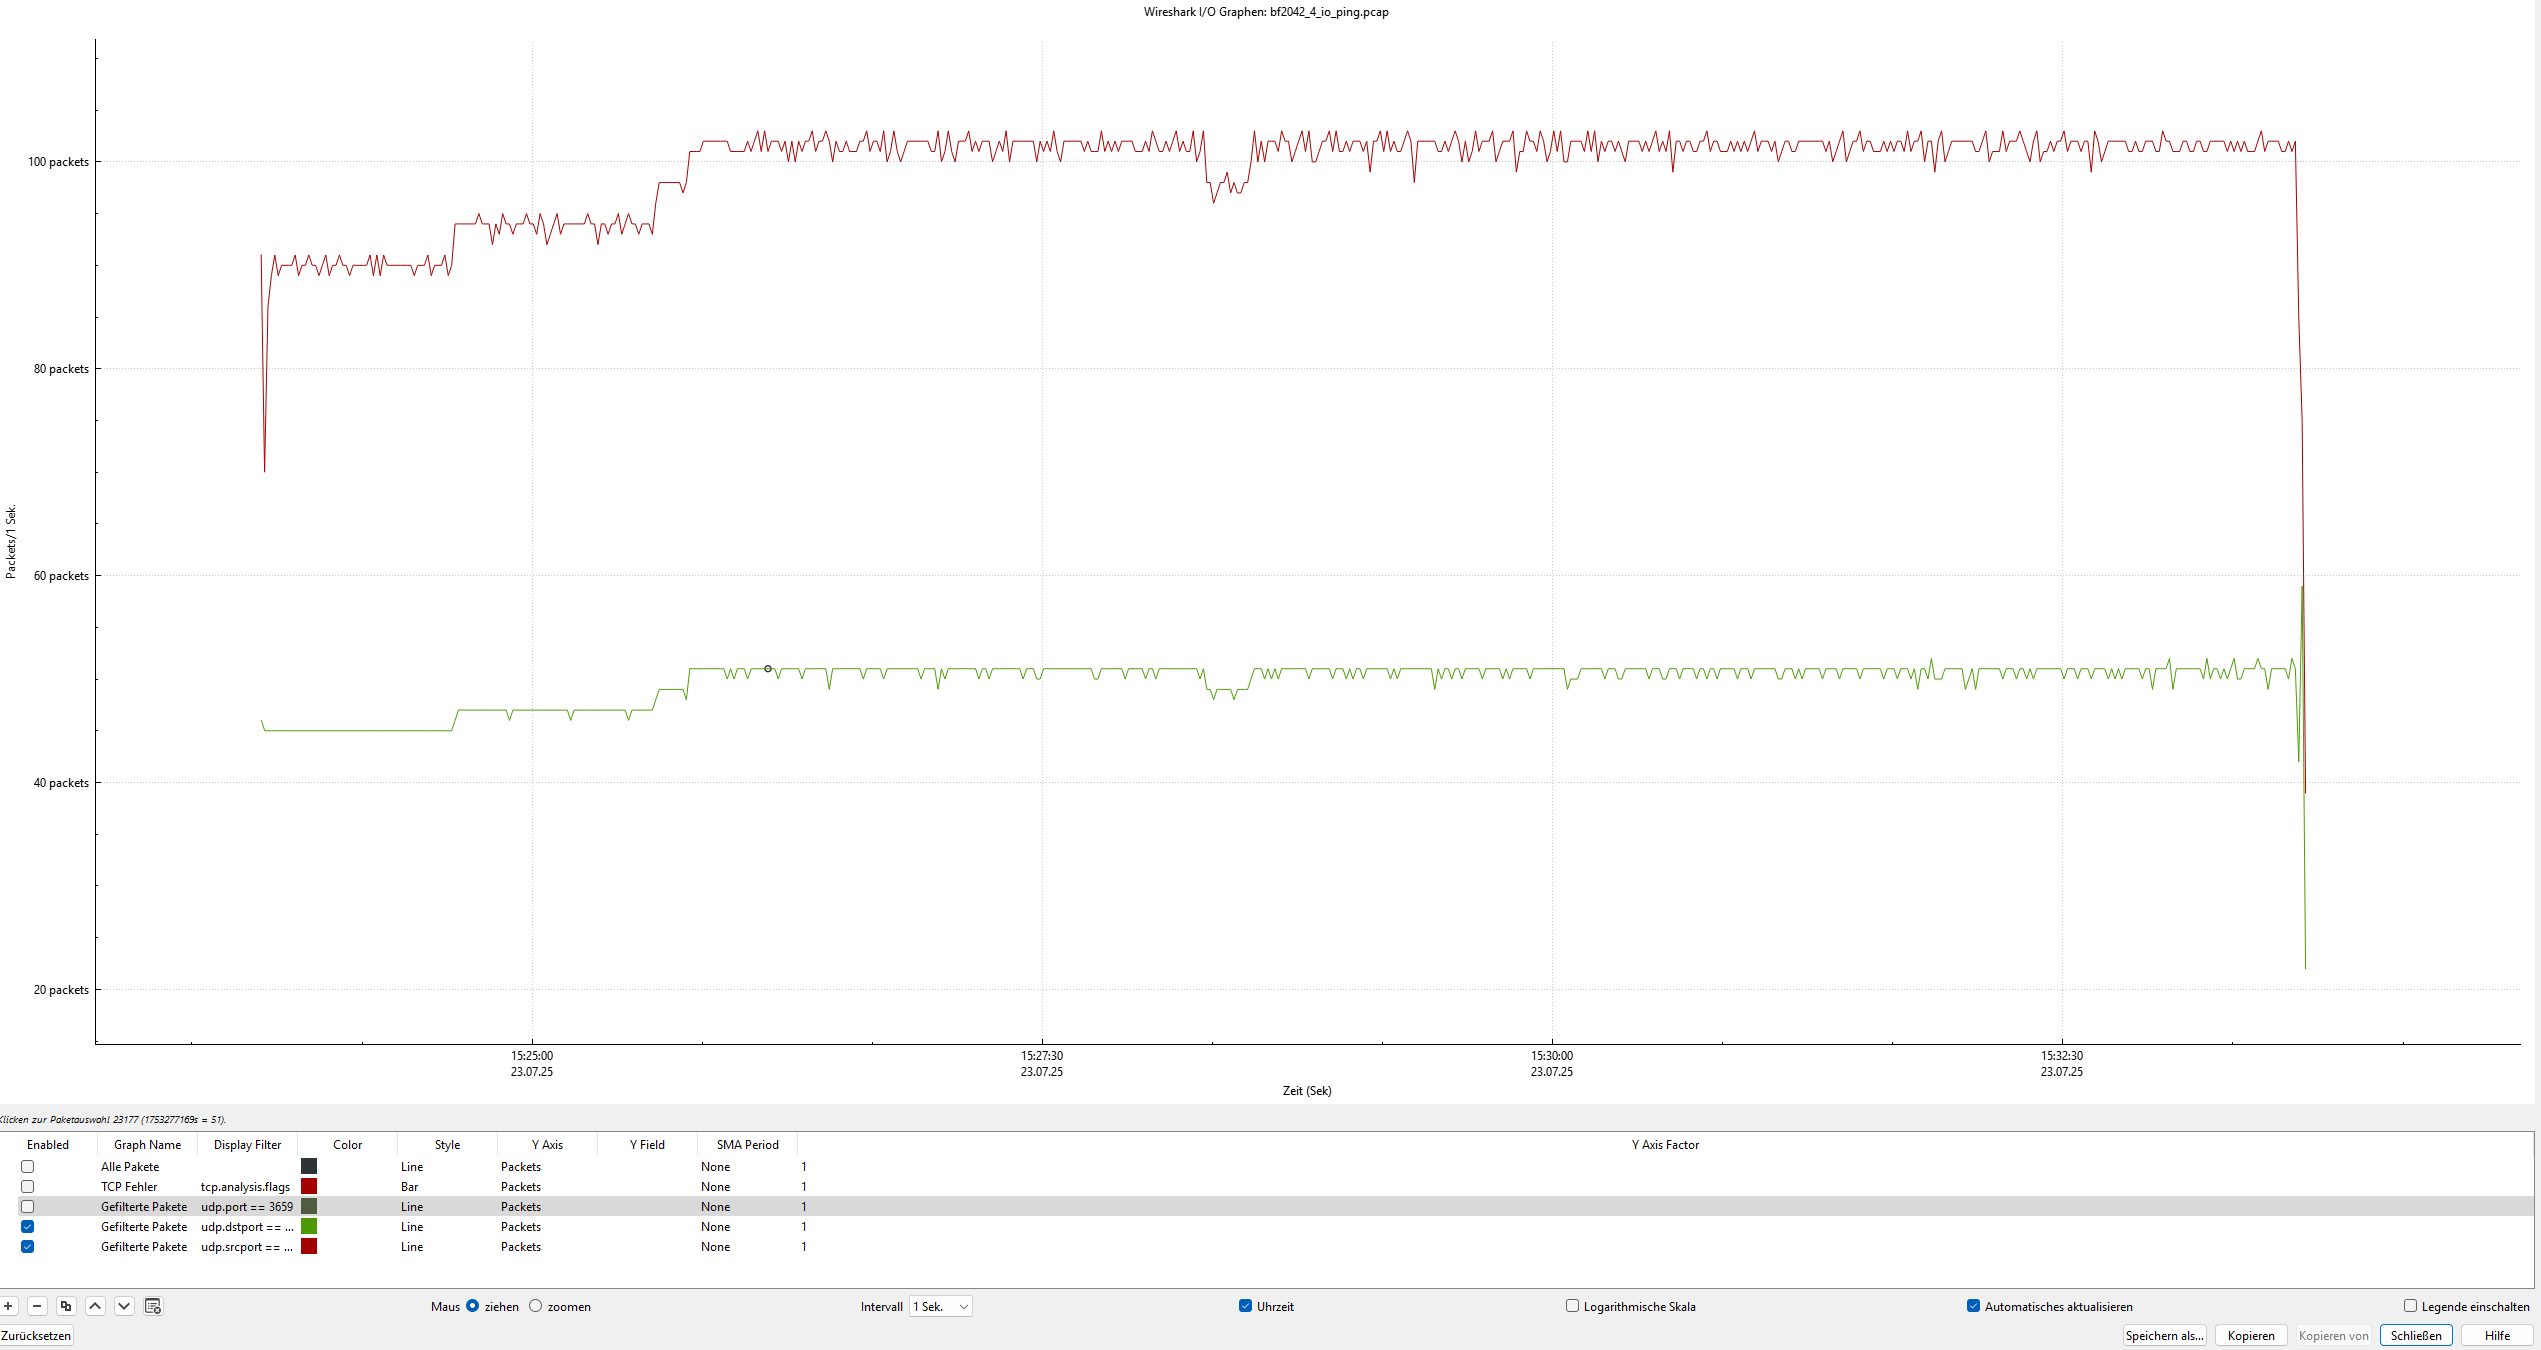Duplicate the selected graph using the copy icon
The width and height of the screenshot is (2541, 1350).
66,1306
